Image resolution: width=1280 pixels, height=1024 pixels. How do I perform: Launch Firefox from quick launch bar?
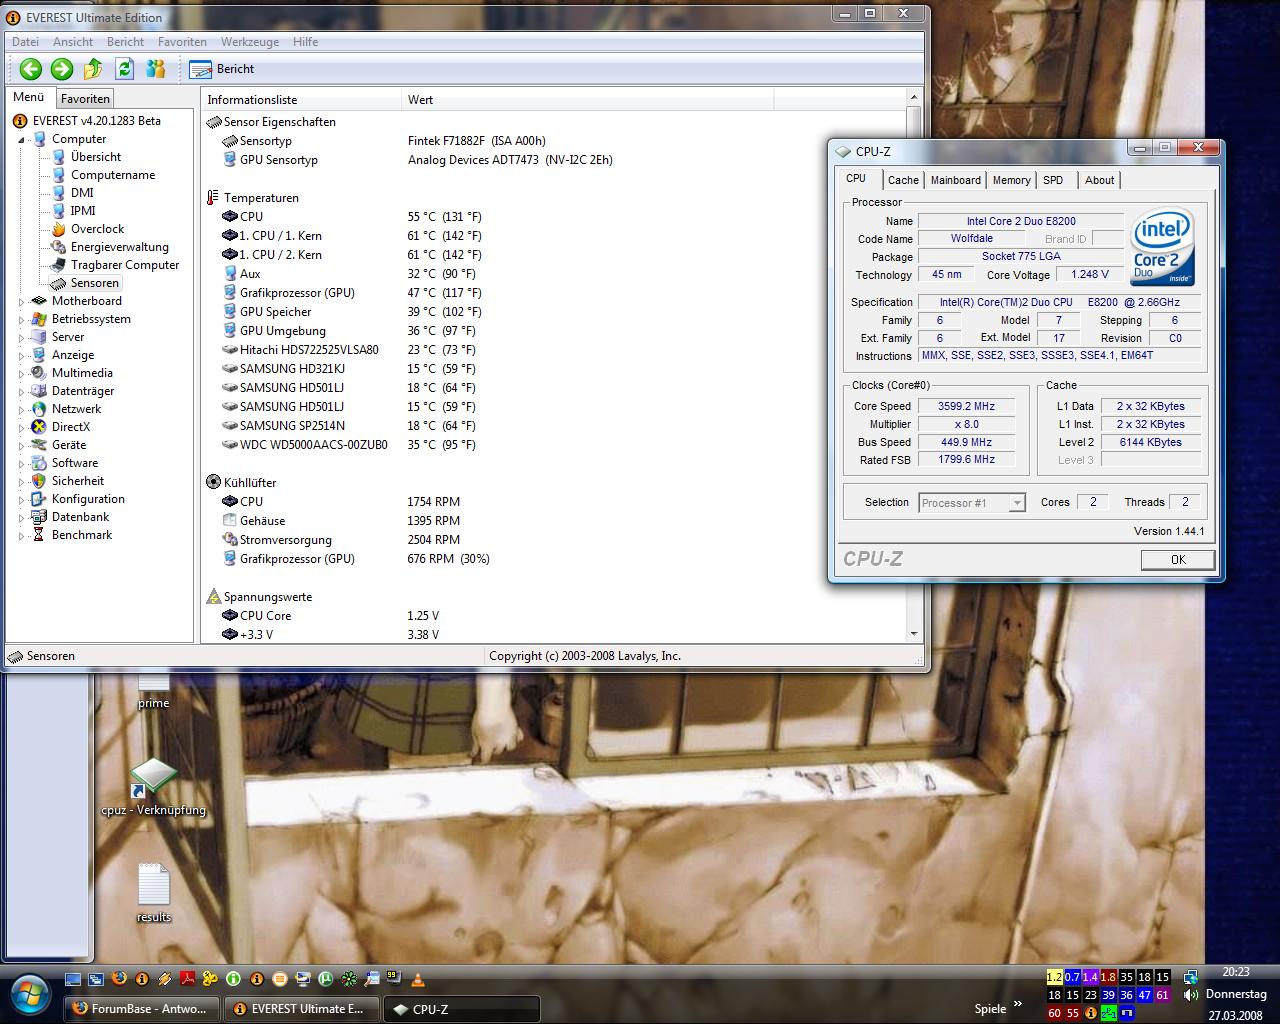pos(119,979)
